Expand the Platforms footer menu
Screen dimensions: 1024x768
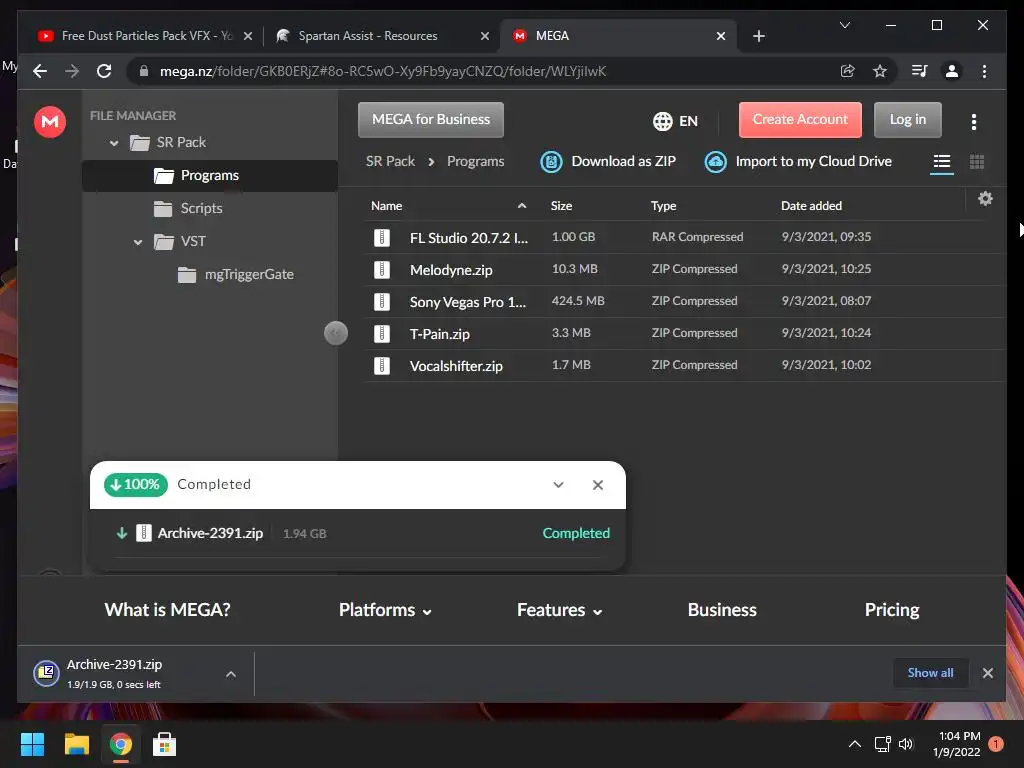point(385,610)
